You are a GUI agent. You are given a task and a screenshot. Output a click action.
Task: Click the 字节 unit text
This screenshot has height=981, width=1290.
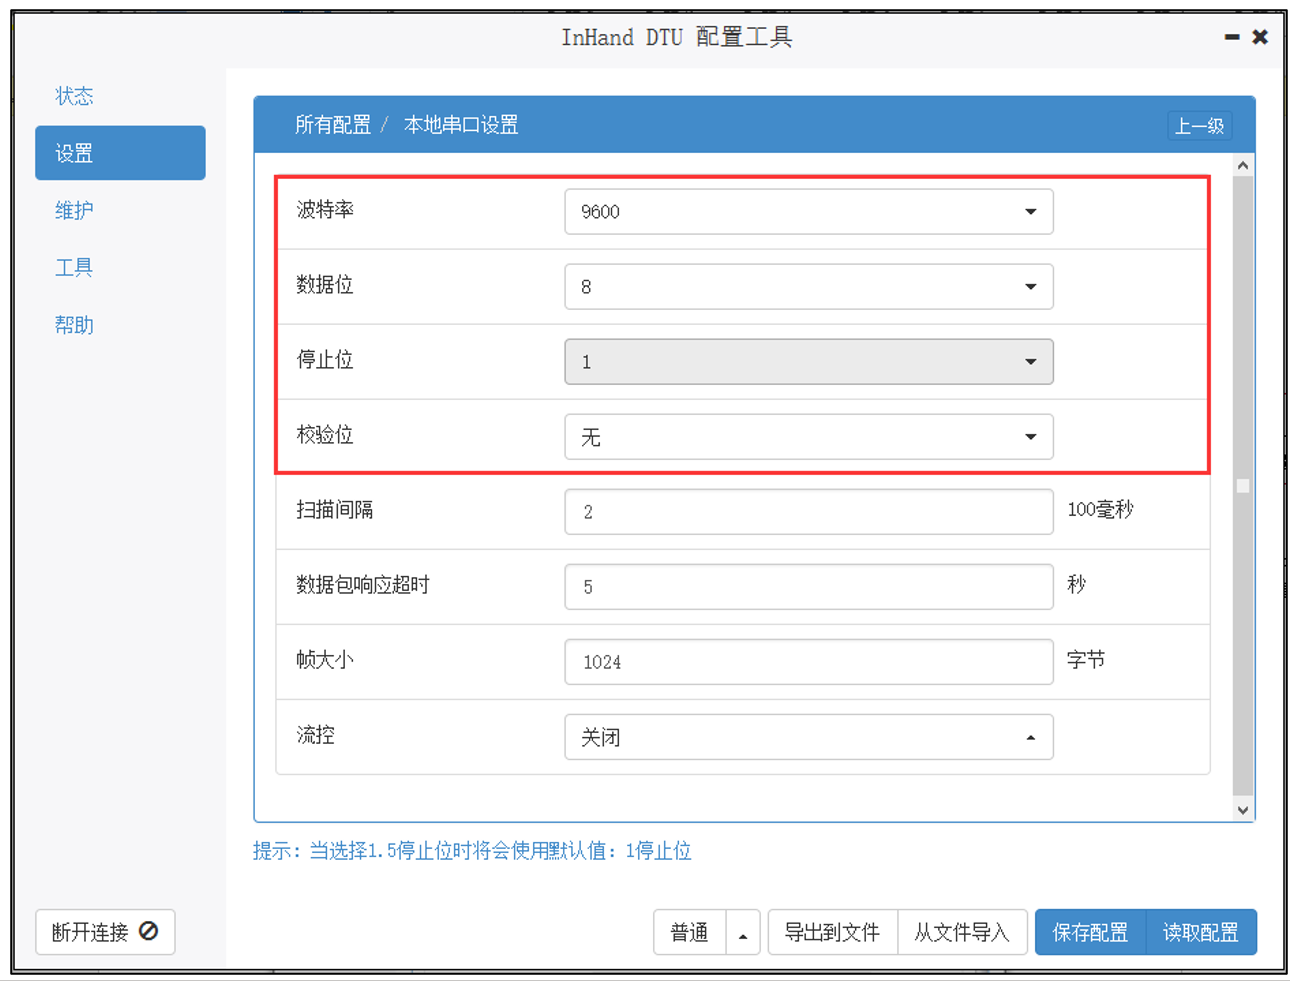[1086, 660]
